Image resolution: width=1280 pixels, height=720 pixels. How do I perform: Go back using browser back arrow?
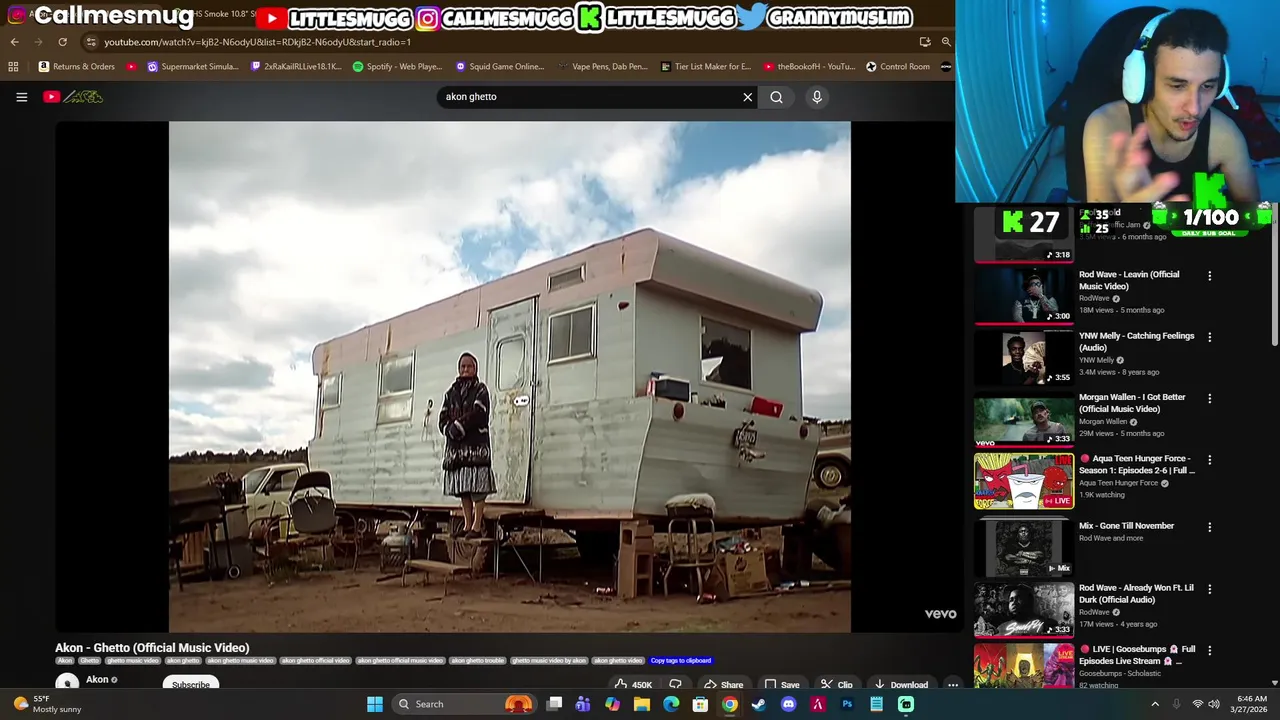(14, 42)
